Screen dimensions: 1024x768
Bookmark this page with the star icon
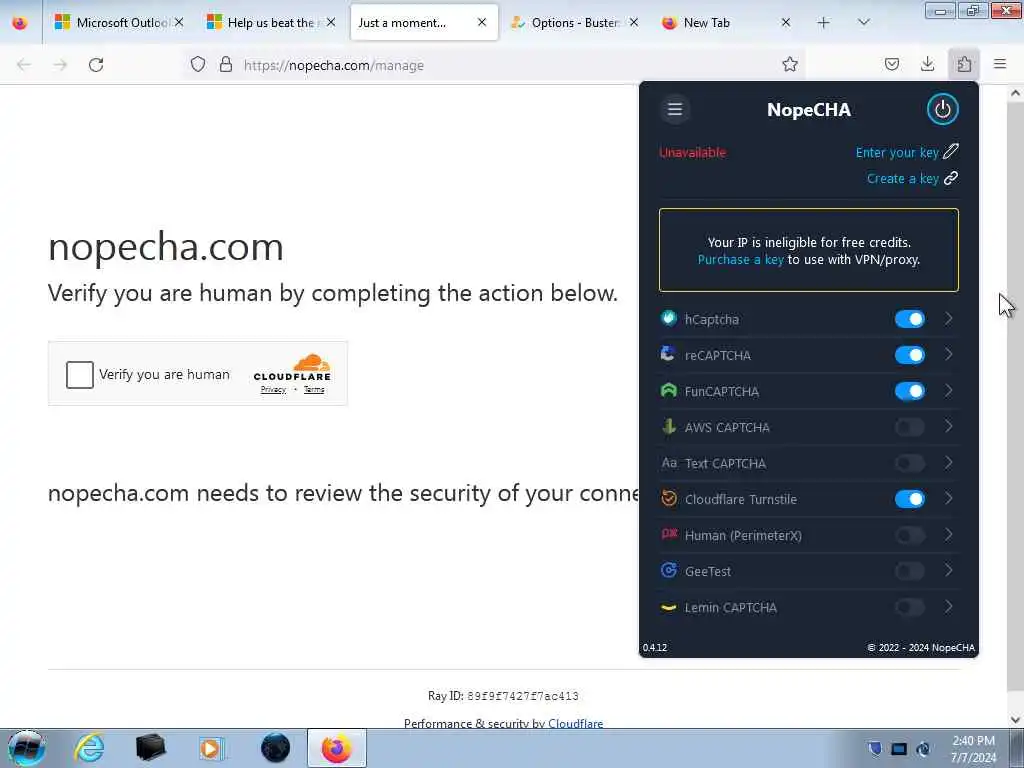tap(790, 64)
